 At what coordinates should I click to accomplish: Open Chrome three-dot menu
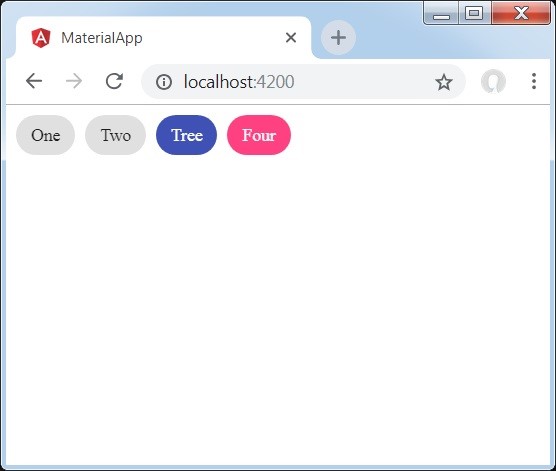[534, 81]
